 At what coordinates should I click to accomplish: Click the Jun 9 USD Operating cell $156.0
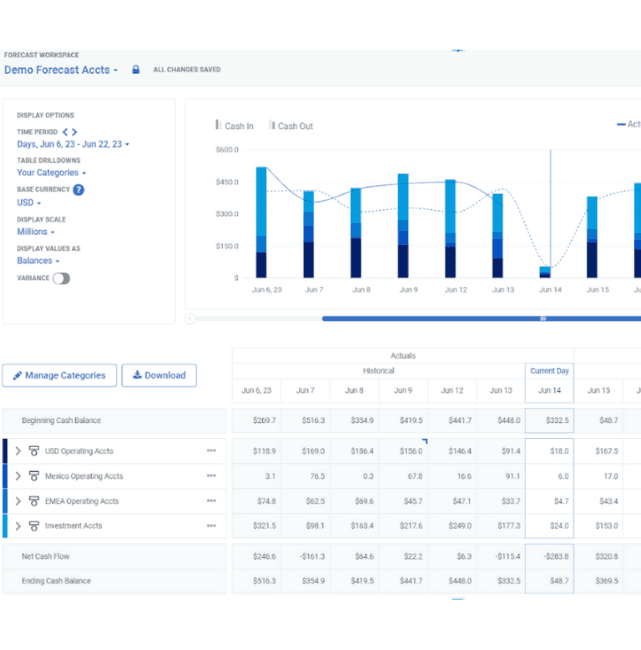(403, 451)
